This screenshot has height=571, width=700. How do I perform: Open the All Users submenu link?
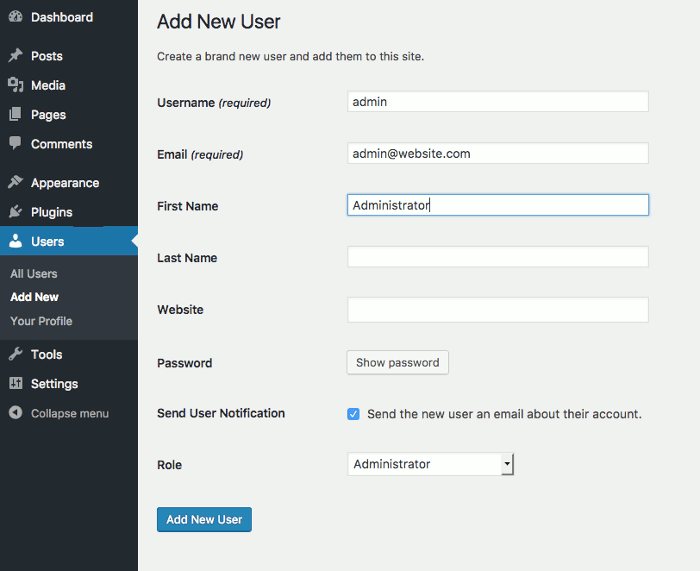click(x=34, y=274)
